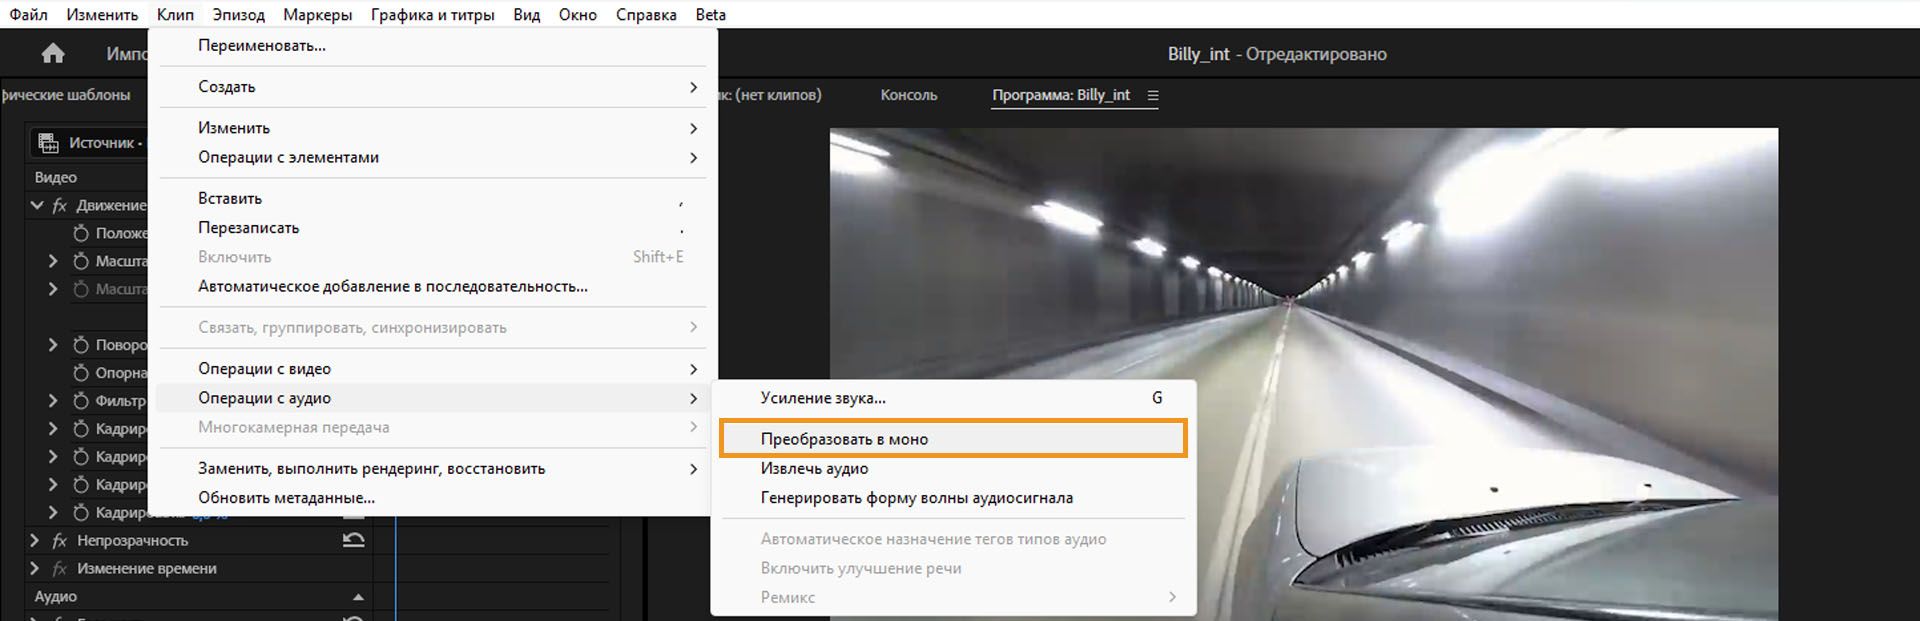Expand the Изменение времени effect
The width and height of the screenshot is (1920, 621).
(x=35, y=568)
